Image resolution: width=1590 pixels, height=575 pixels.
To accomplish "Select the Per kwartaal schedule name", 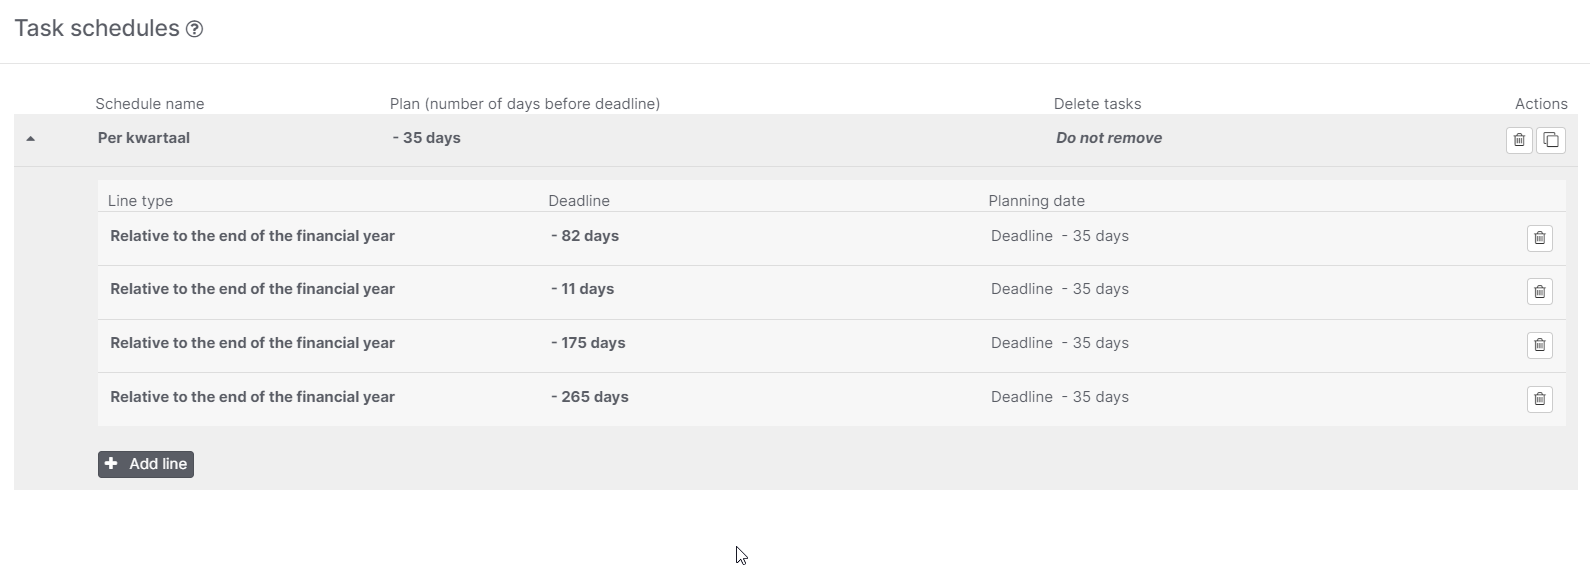I will click(144, 138).
